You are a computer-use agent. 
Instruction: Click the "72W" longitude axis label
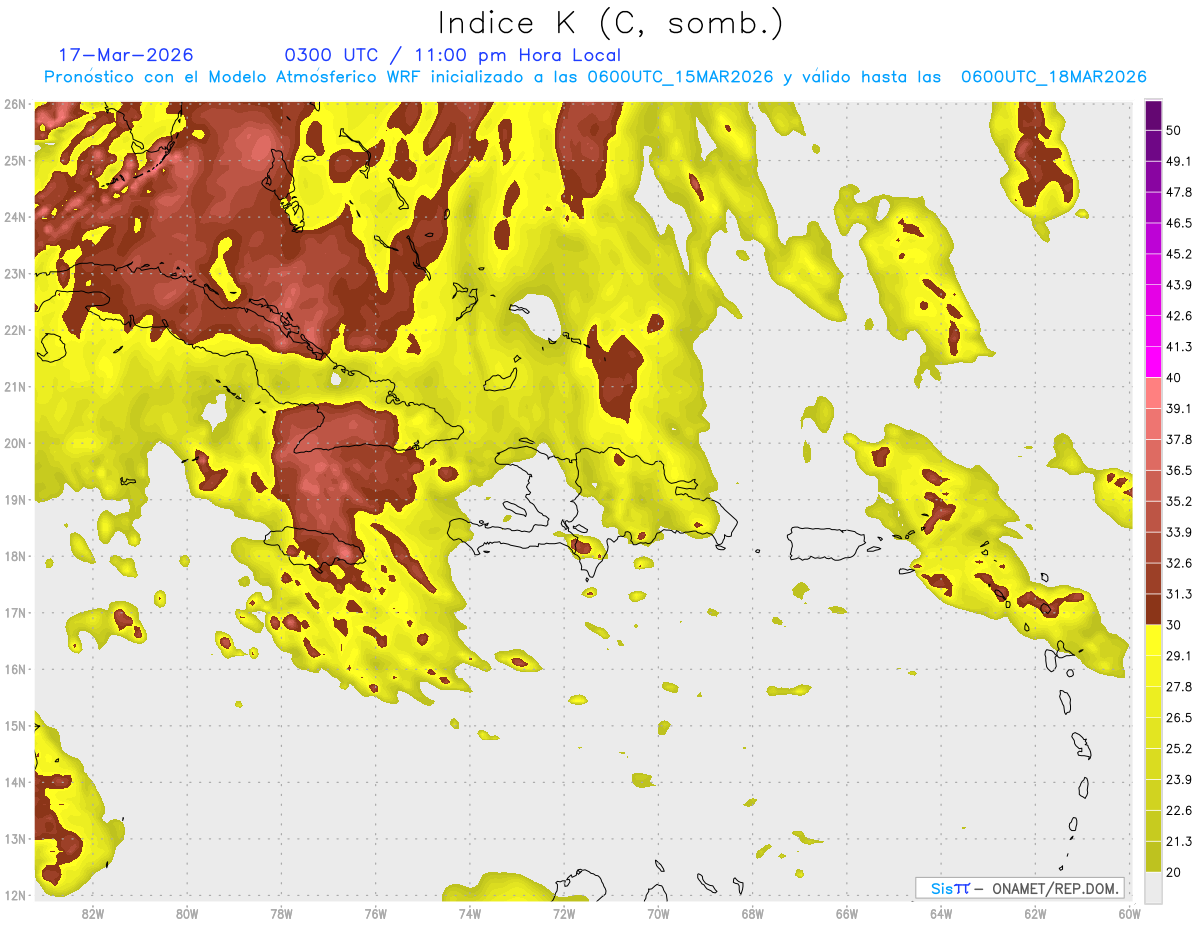click(564, 913)
